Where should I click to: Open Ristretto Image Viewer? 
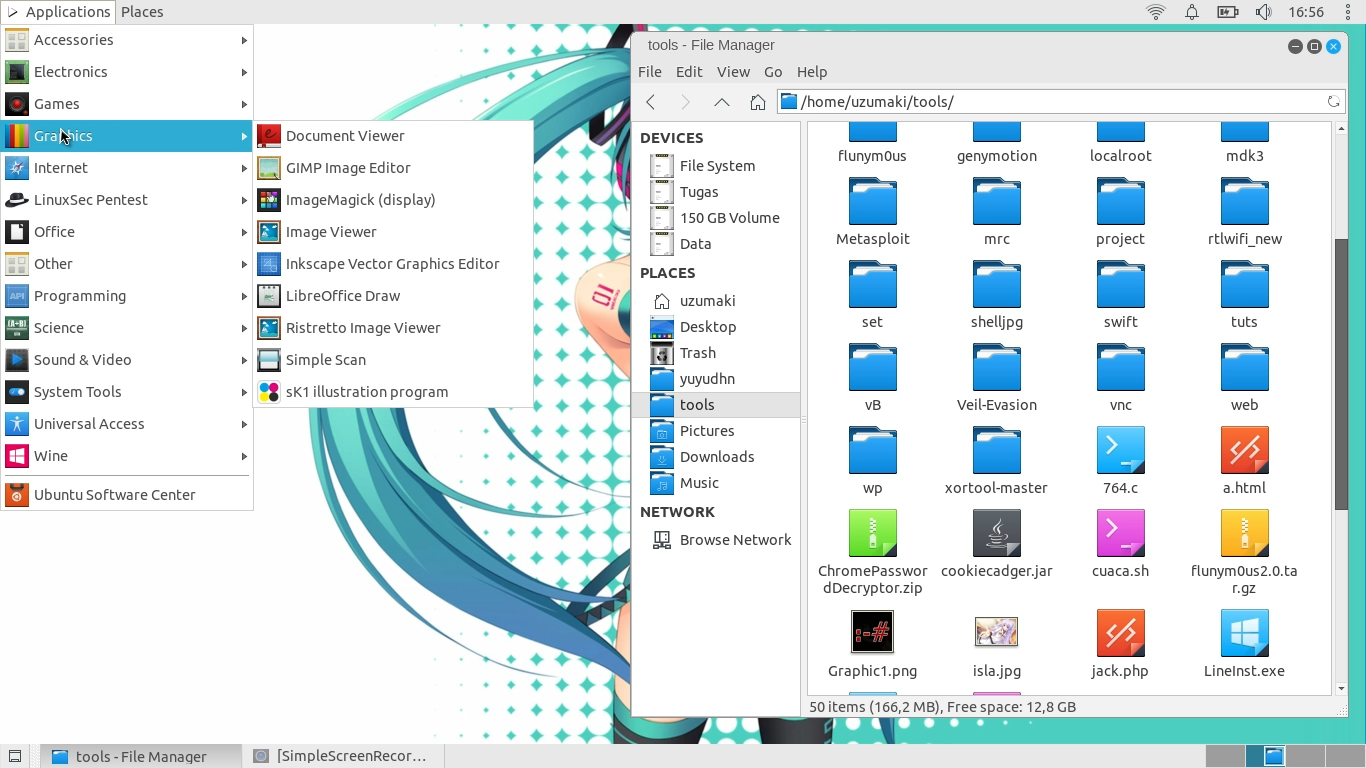click(393, 328)
